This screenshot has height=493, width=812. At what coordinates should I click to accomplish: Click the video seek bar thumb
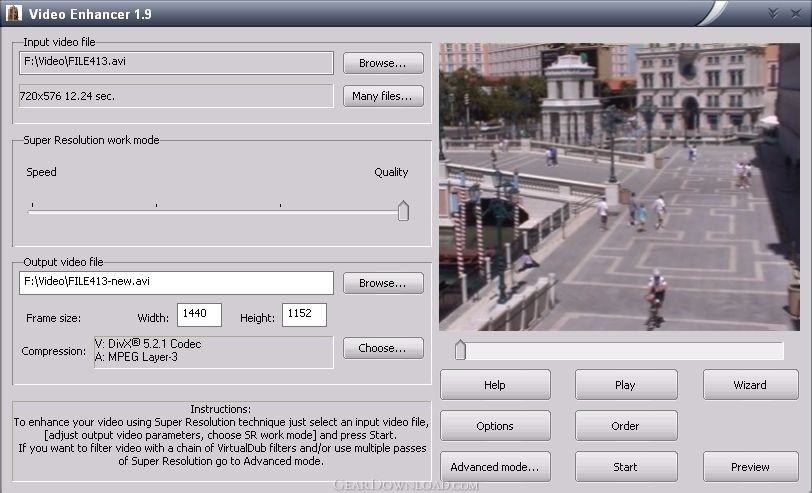click(460, 350)
